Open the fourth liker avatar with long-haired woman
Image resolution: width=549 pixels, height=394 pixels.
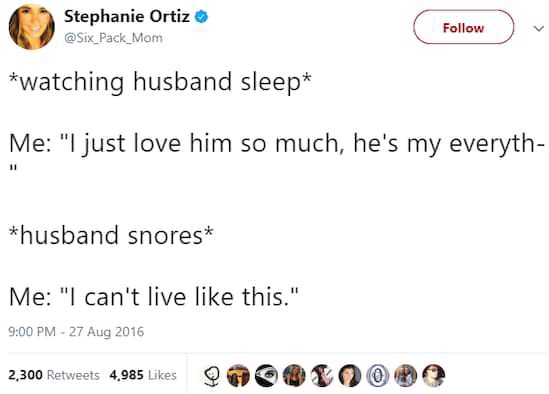(294, 375)
